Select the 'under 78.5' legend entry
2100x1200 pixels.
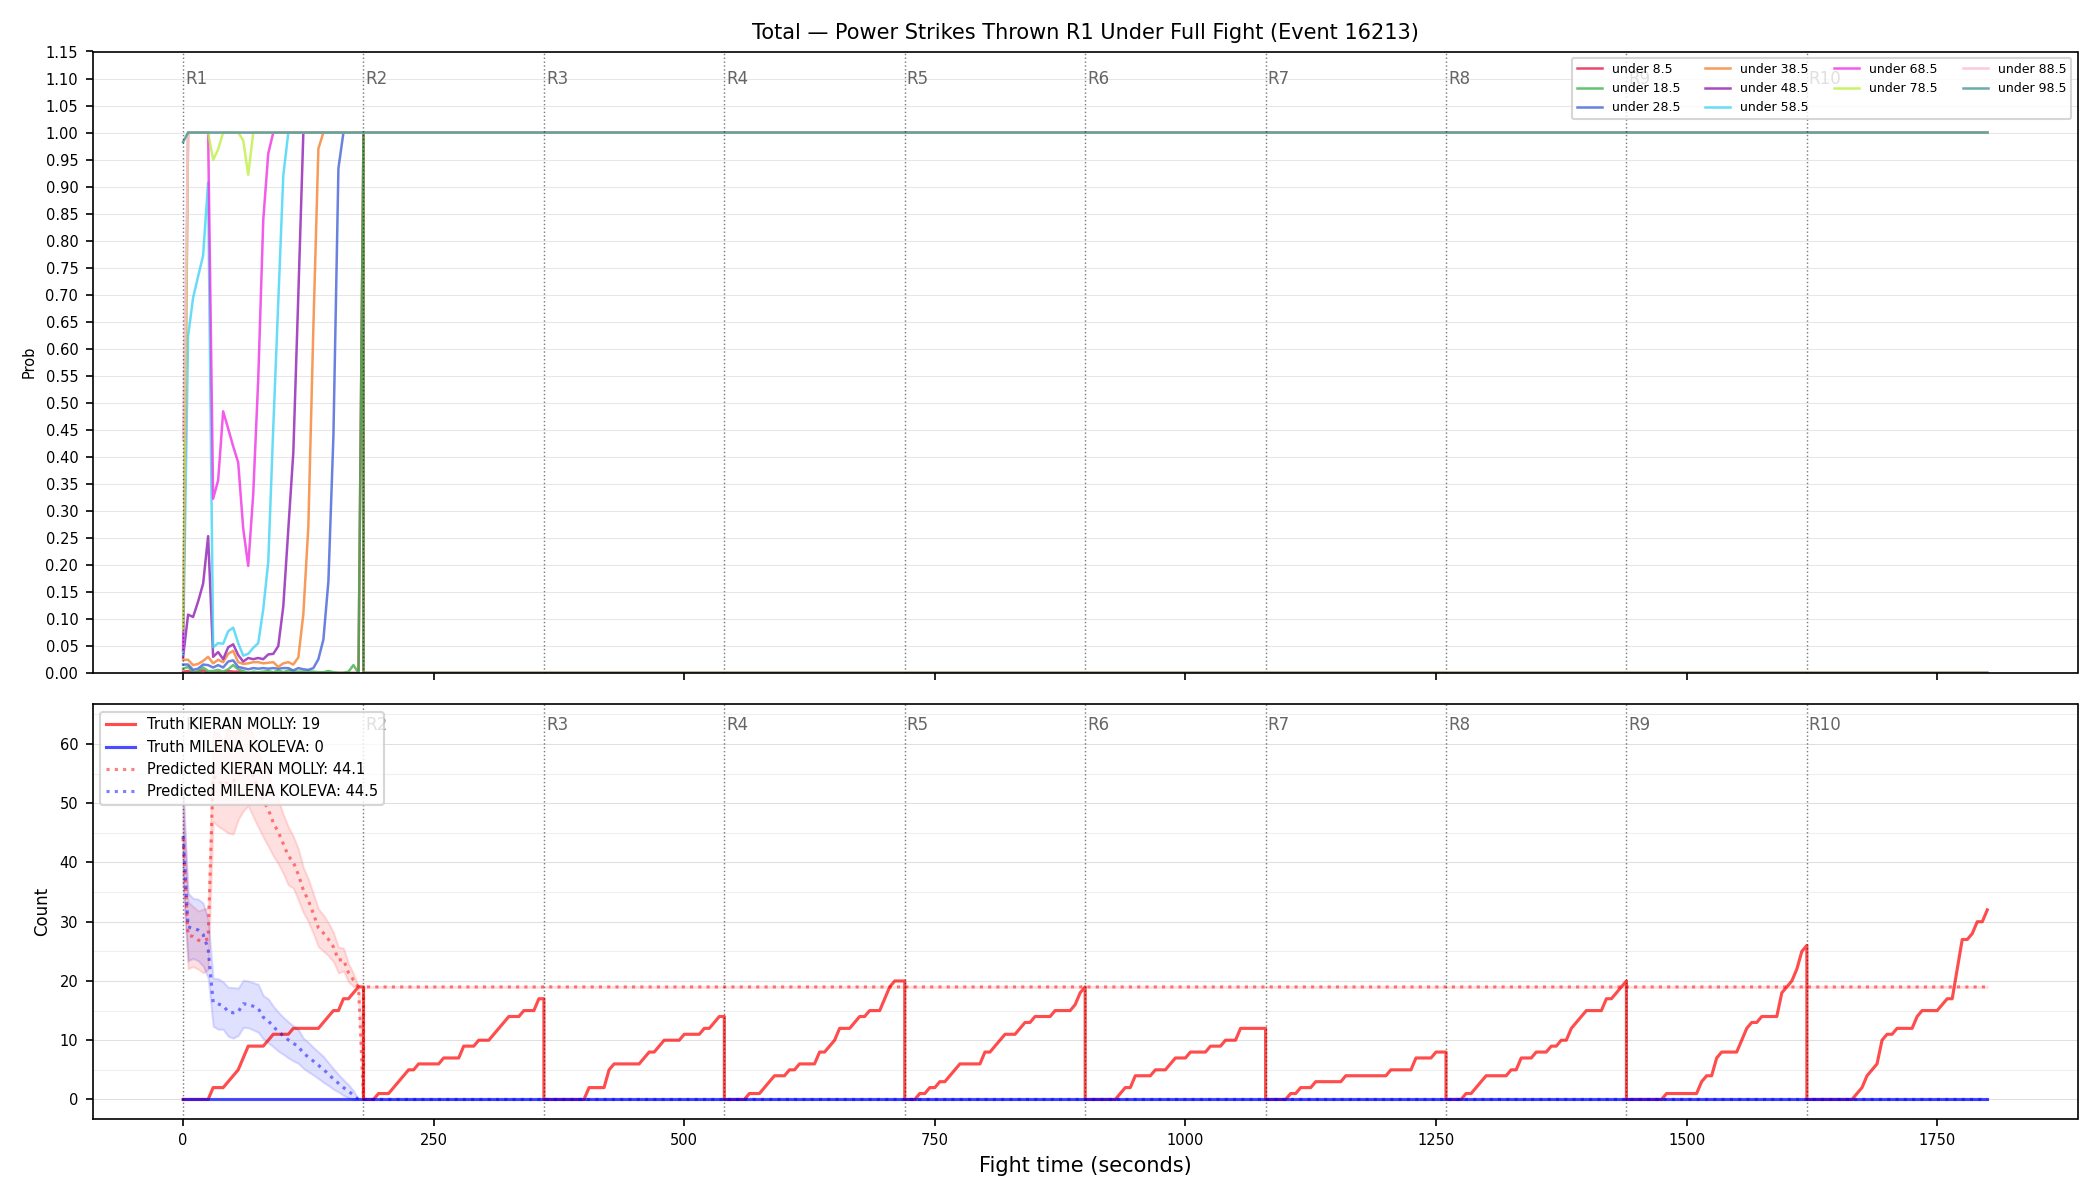coord(1886,88)
